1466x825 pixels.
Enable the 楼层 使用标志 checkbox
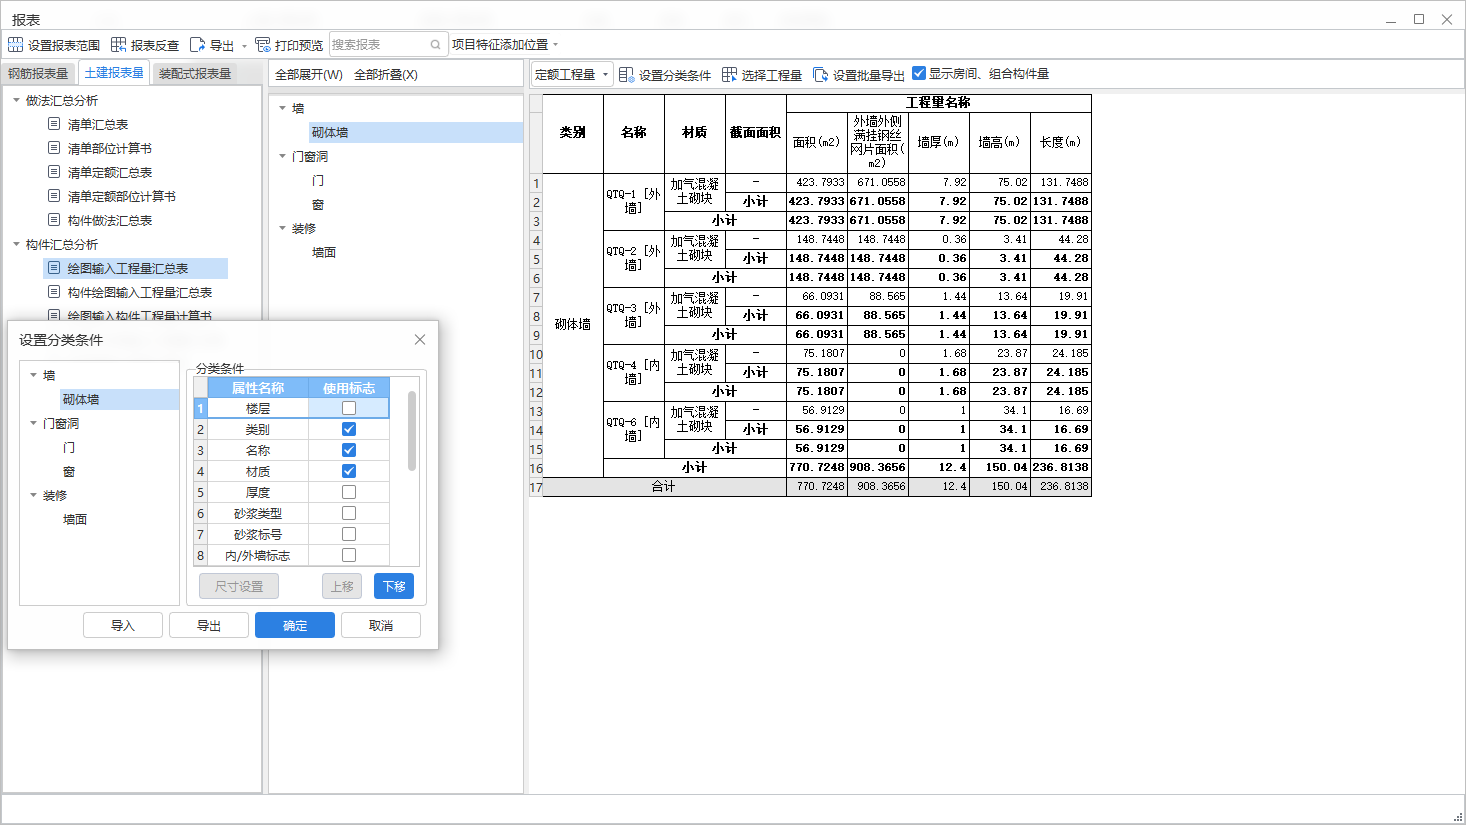(349, 408)
